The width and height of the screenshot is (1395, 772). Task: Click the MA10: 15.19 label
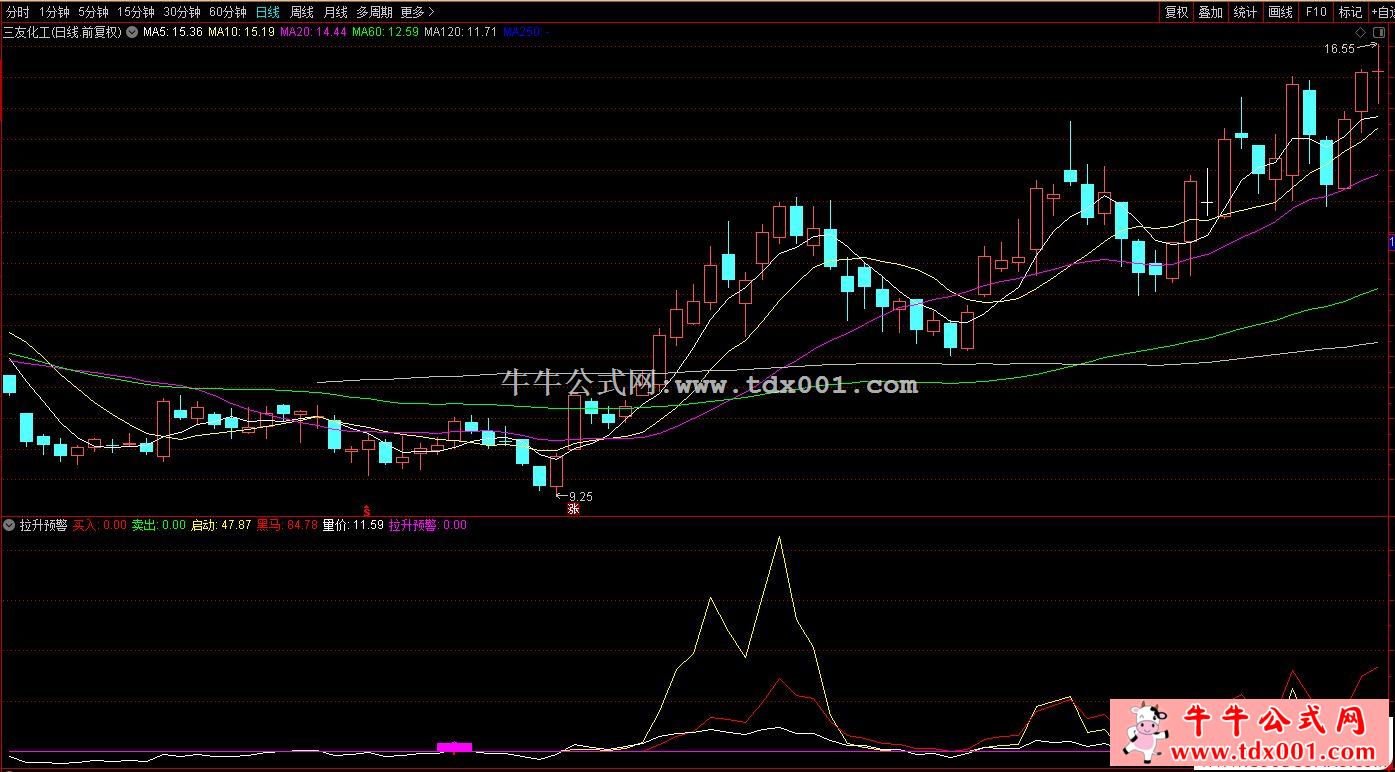pos(241,32)
